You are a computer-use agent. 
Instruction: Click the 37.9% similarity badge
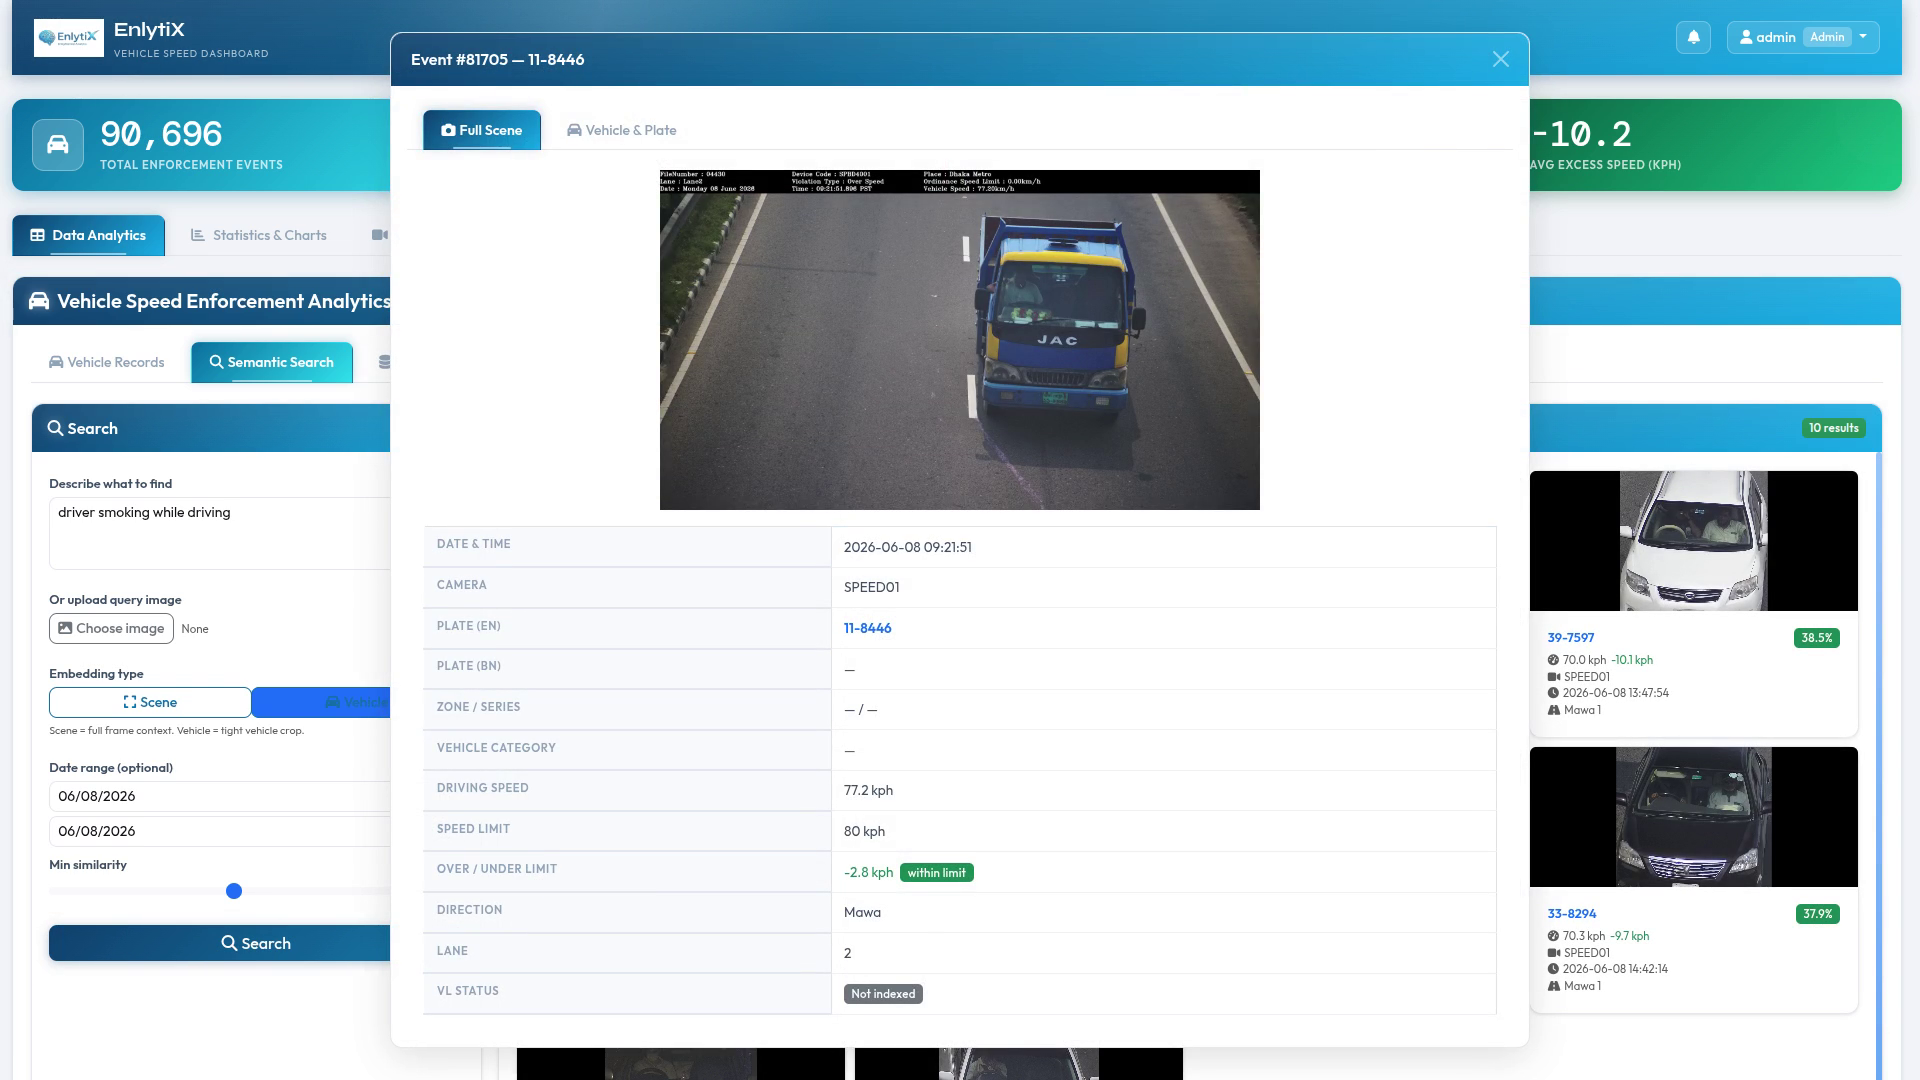tap(1816, 914)
